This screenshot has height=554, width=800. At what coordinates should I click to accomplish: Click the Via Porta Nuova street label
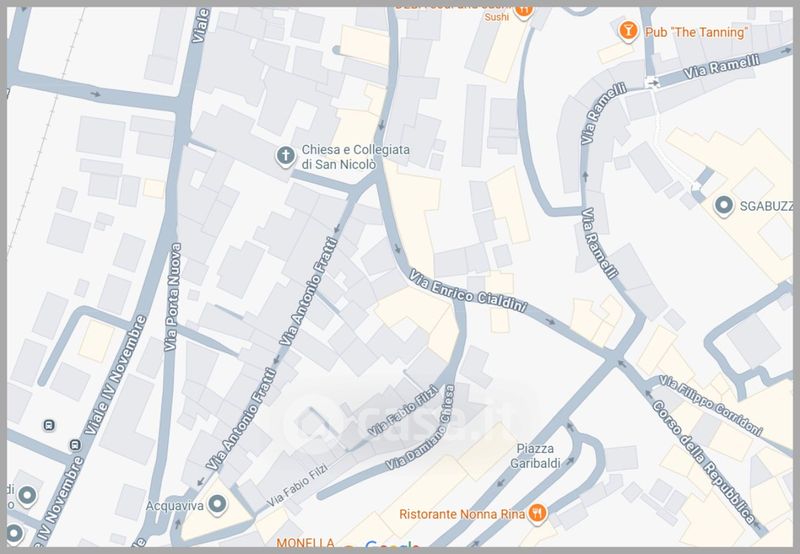pos(171,298)
